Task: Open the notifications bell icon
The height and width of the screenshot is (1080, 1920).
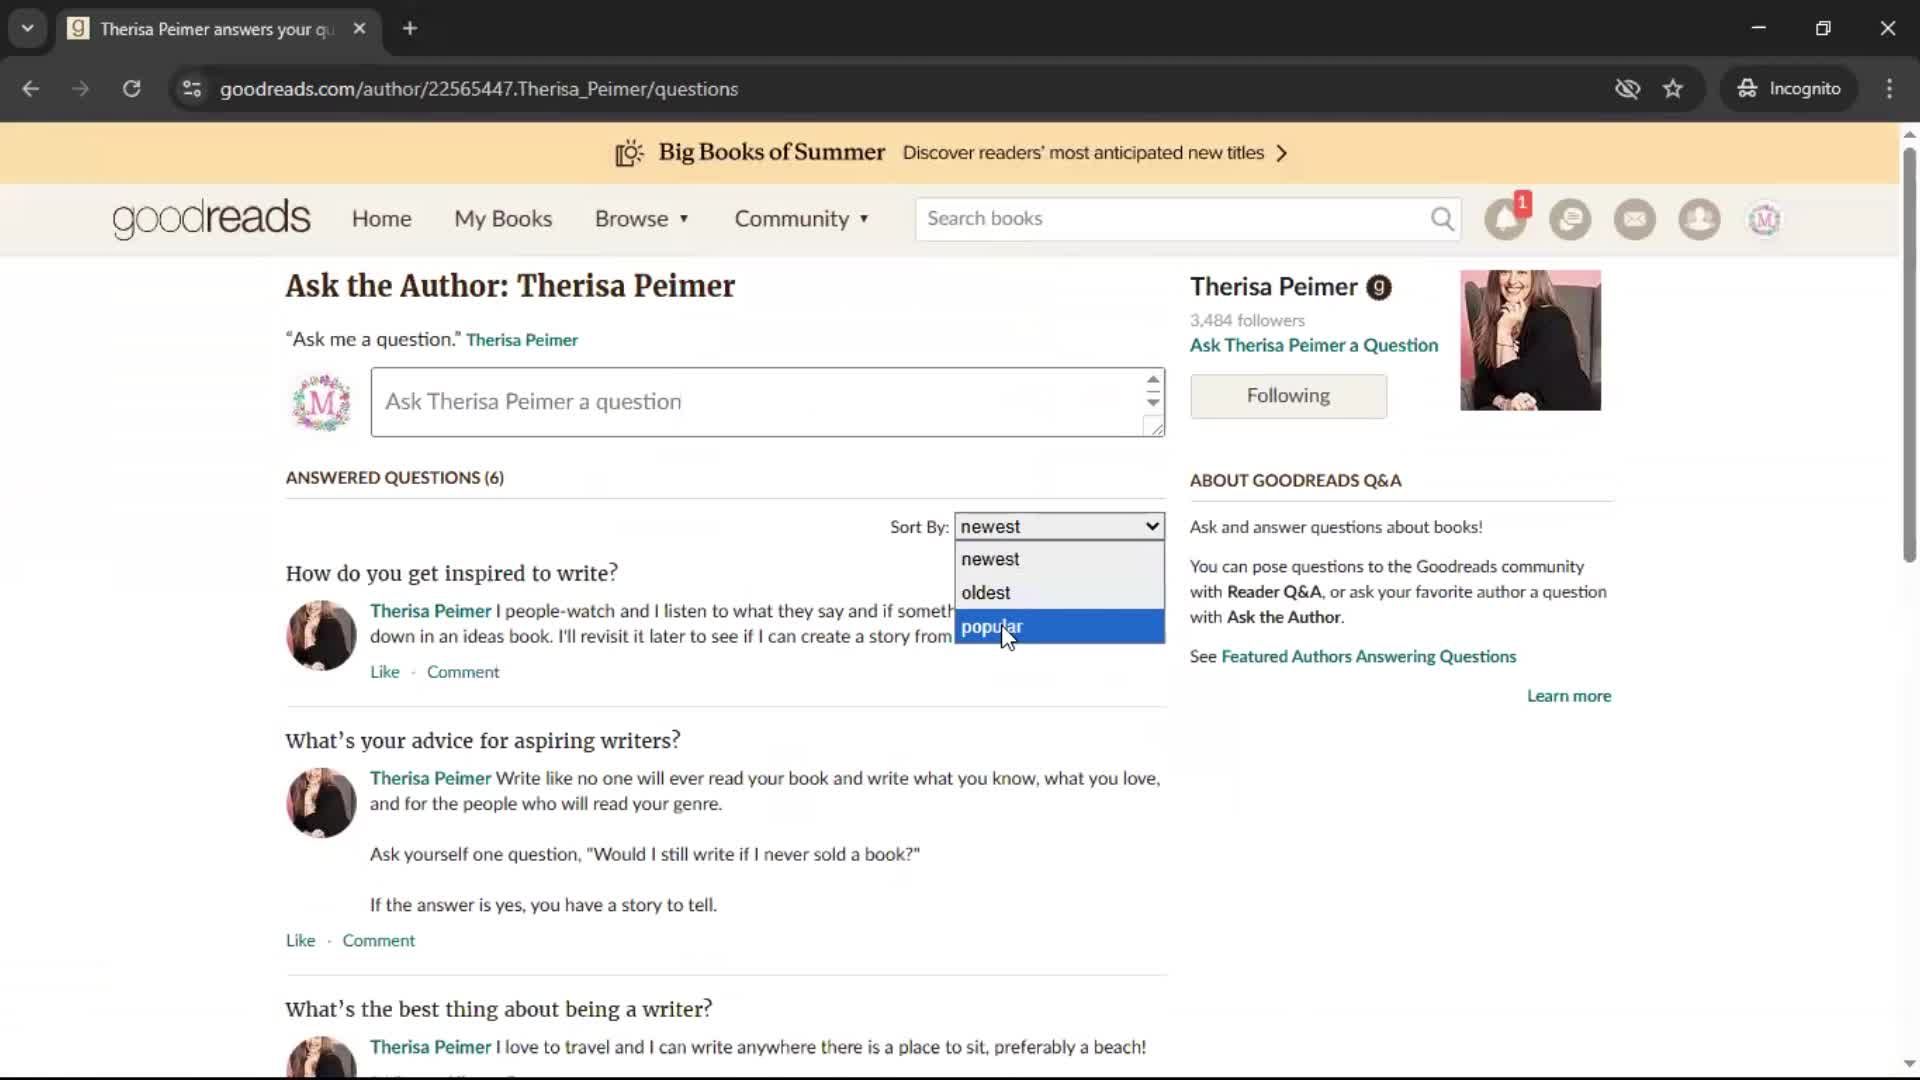Action: tap(1505, 219)
